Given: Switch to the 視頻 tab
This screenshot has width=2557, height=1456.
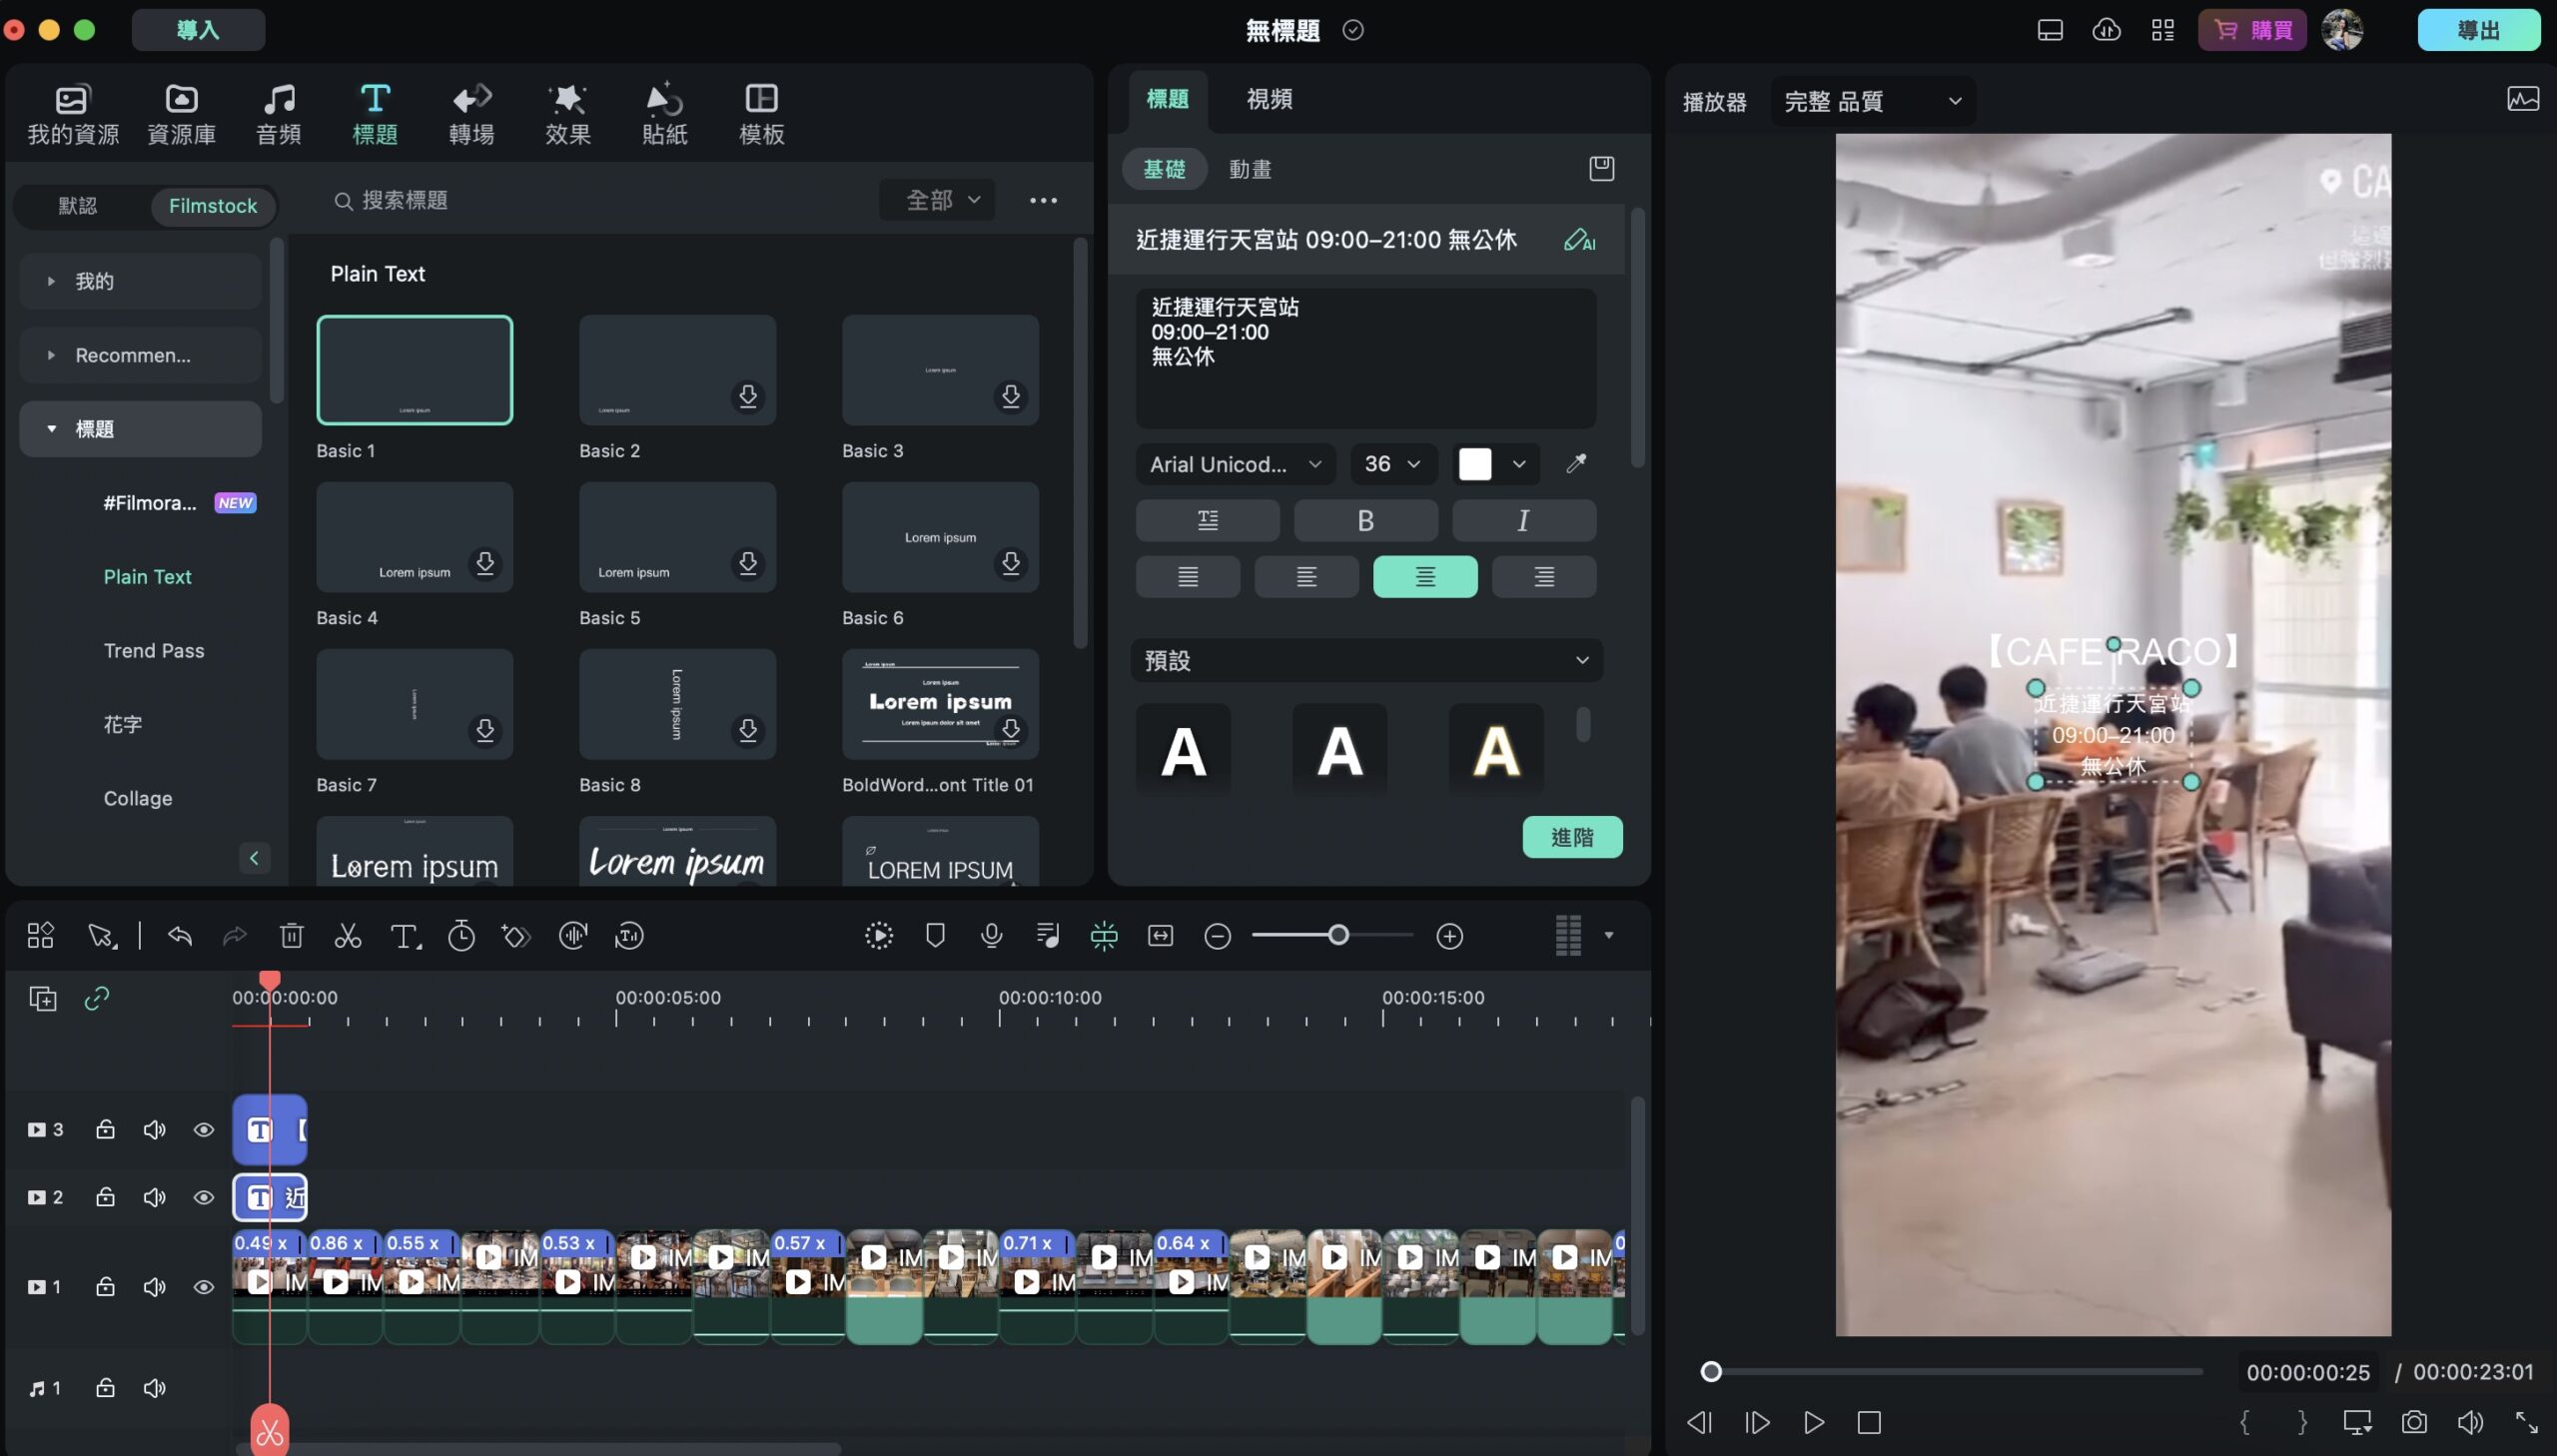Looking at the screenshot, I should coord(1269,99).
